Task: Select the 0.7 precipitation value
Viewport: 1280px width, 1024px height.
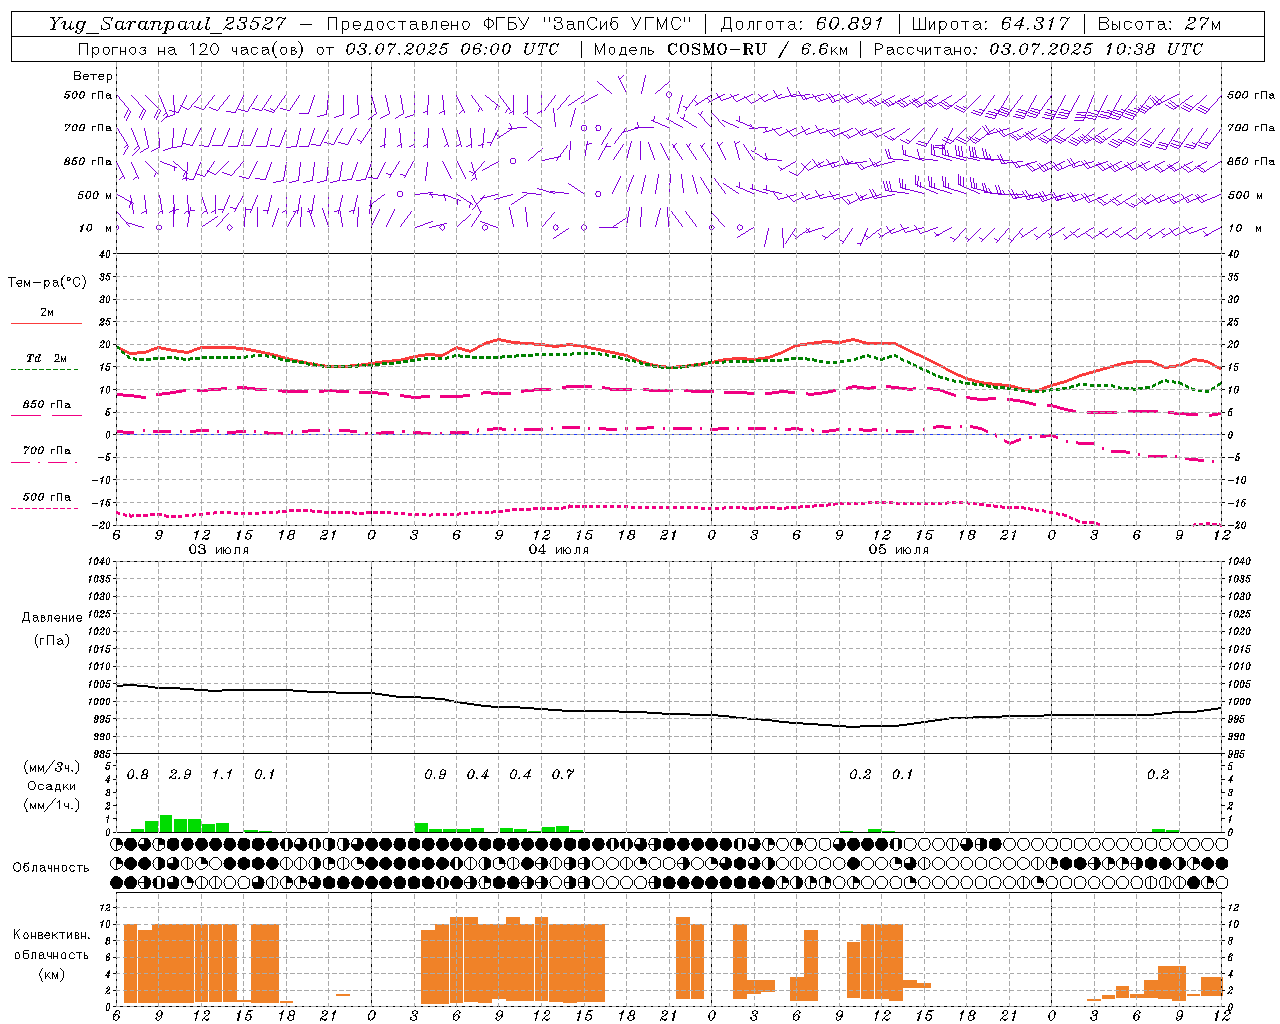Action: point(563,775)
